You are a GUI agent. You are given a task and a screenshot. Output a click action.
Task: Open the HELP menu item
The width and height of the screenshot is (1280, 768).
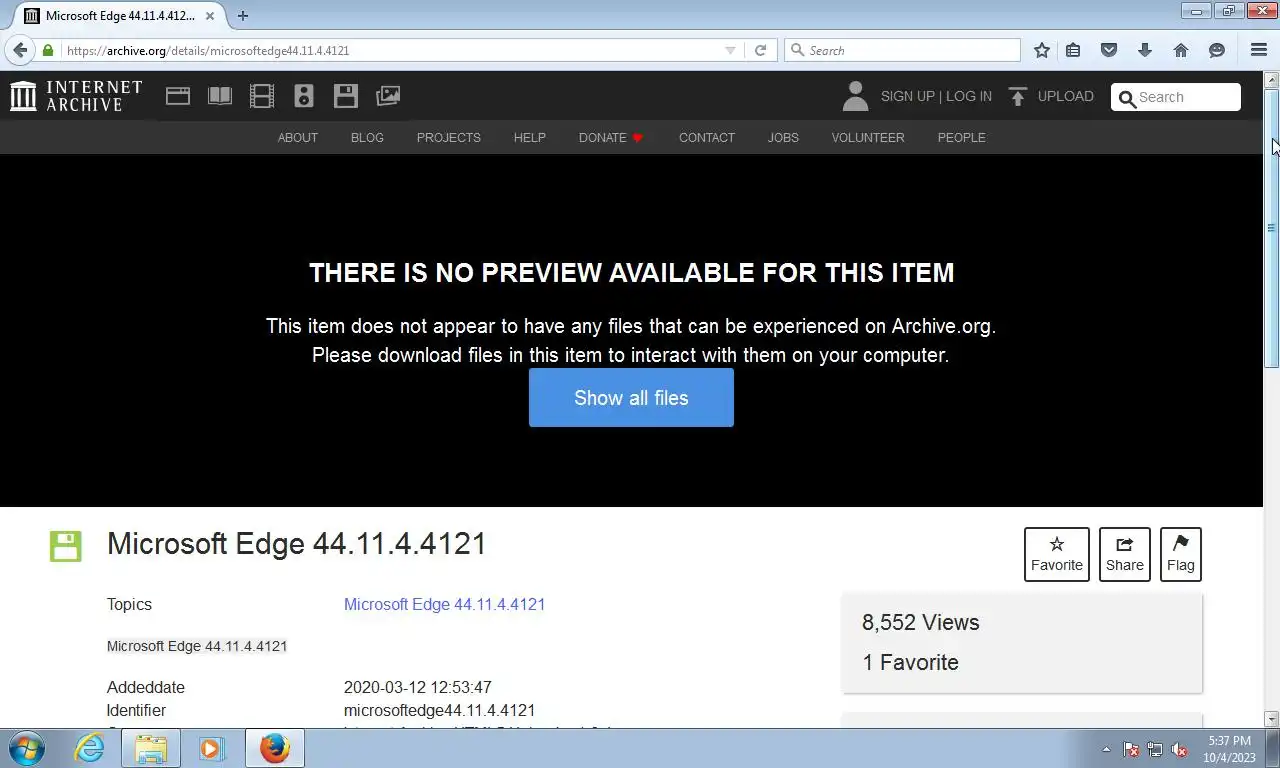(530, 138)
